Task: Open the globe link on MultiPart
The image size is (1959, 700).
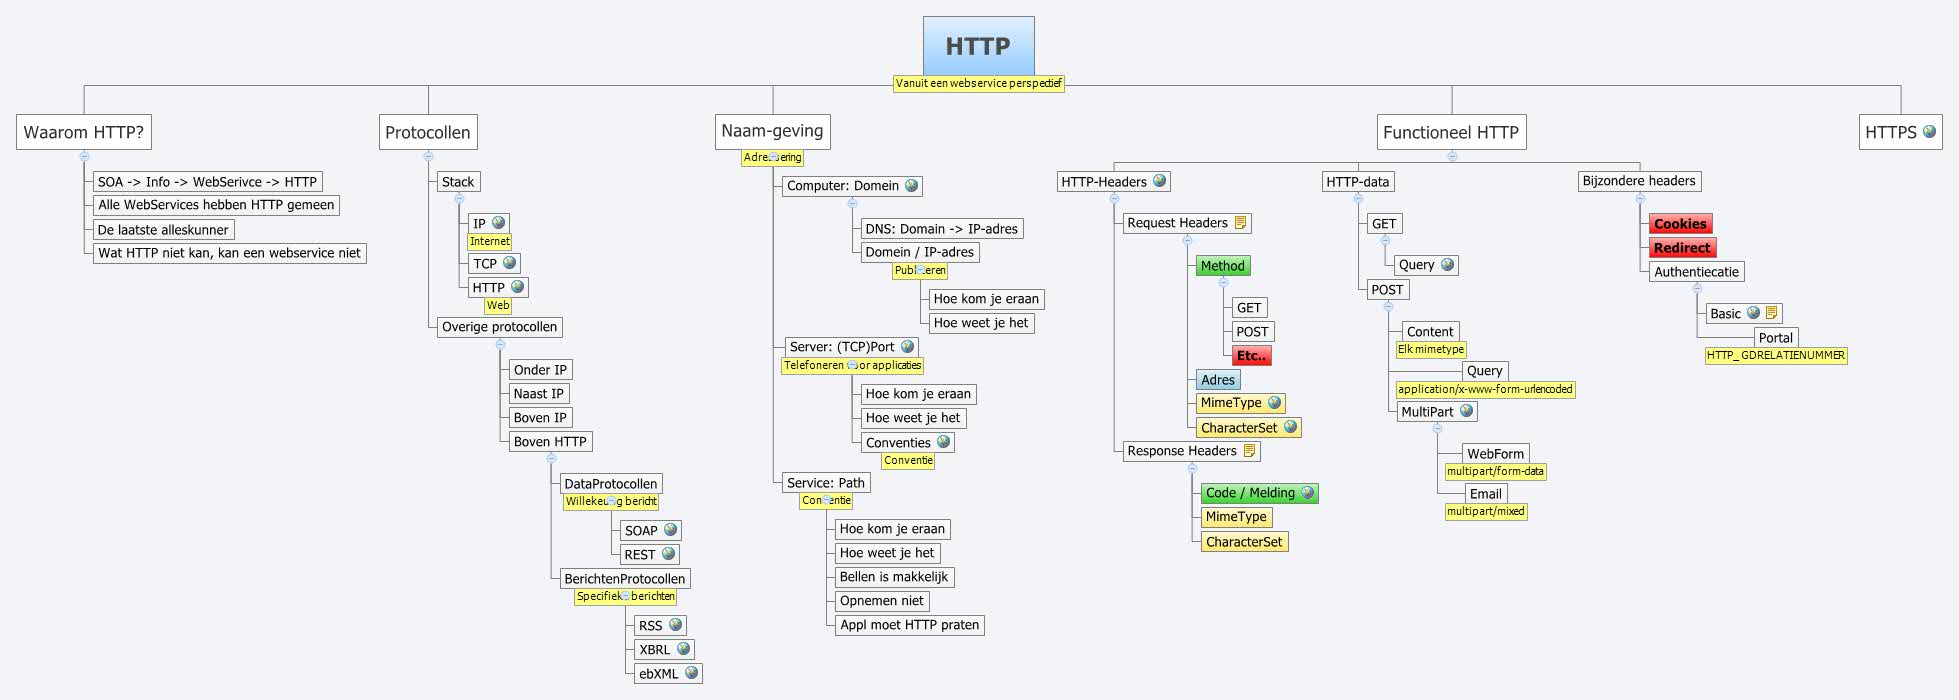Action: pyautogui.click(x=1466, y=410)
